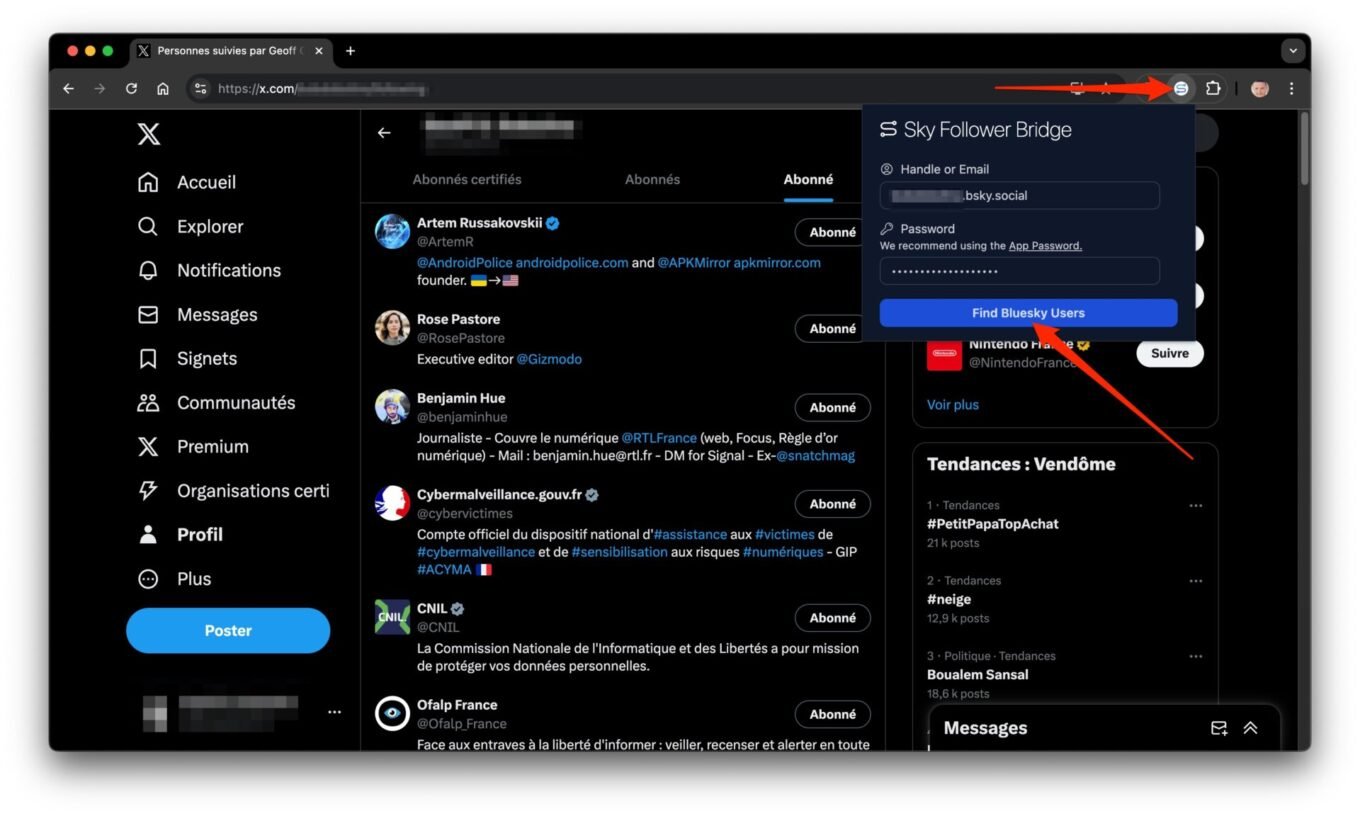Image resolution: width=1360 pixels, height=816 pixels.
Task: Select the Abonné tab
Action: point(808,179)
